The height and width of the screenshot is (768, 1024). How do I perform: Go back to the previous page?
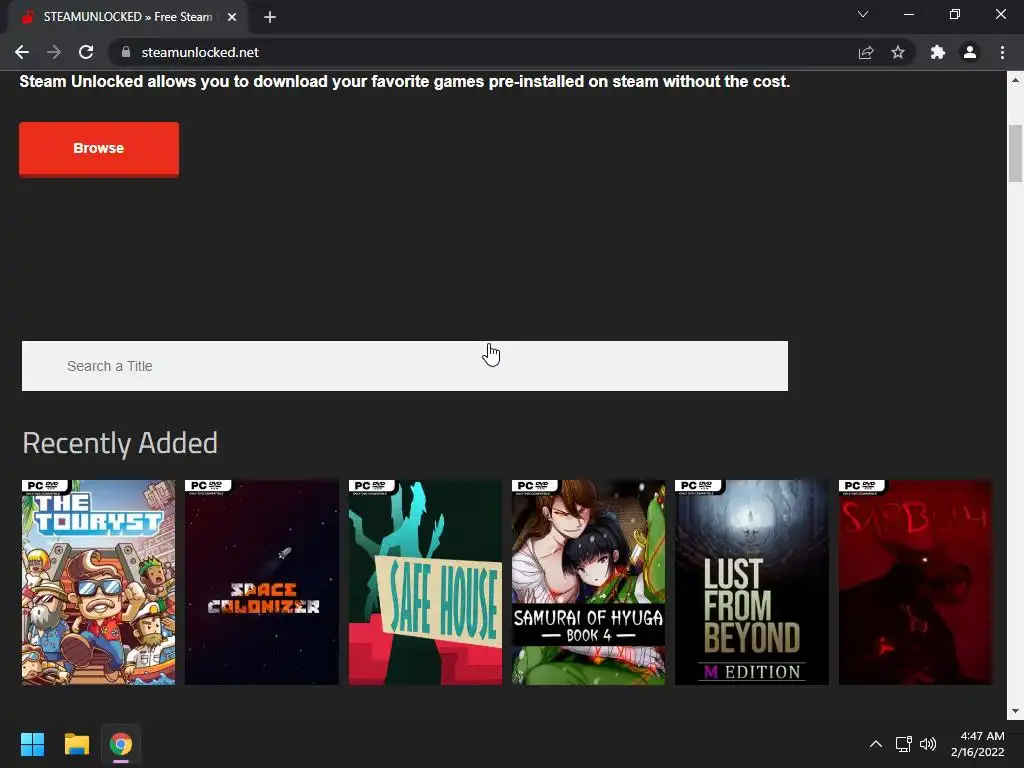pyautogui.click(x=22, y=52)
